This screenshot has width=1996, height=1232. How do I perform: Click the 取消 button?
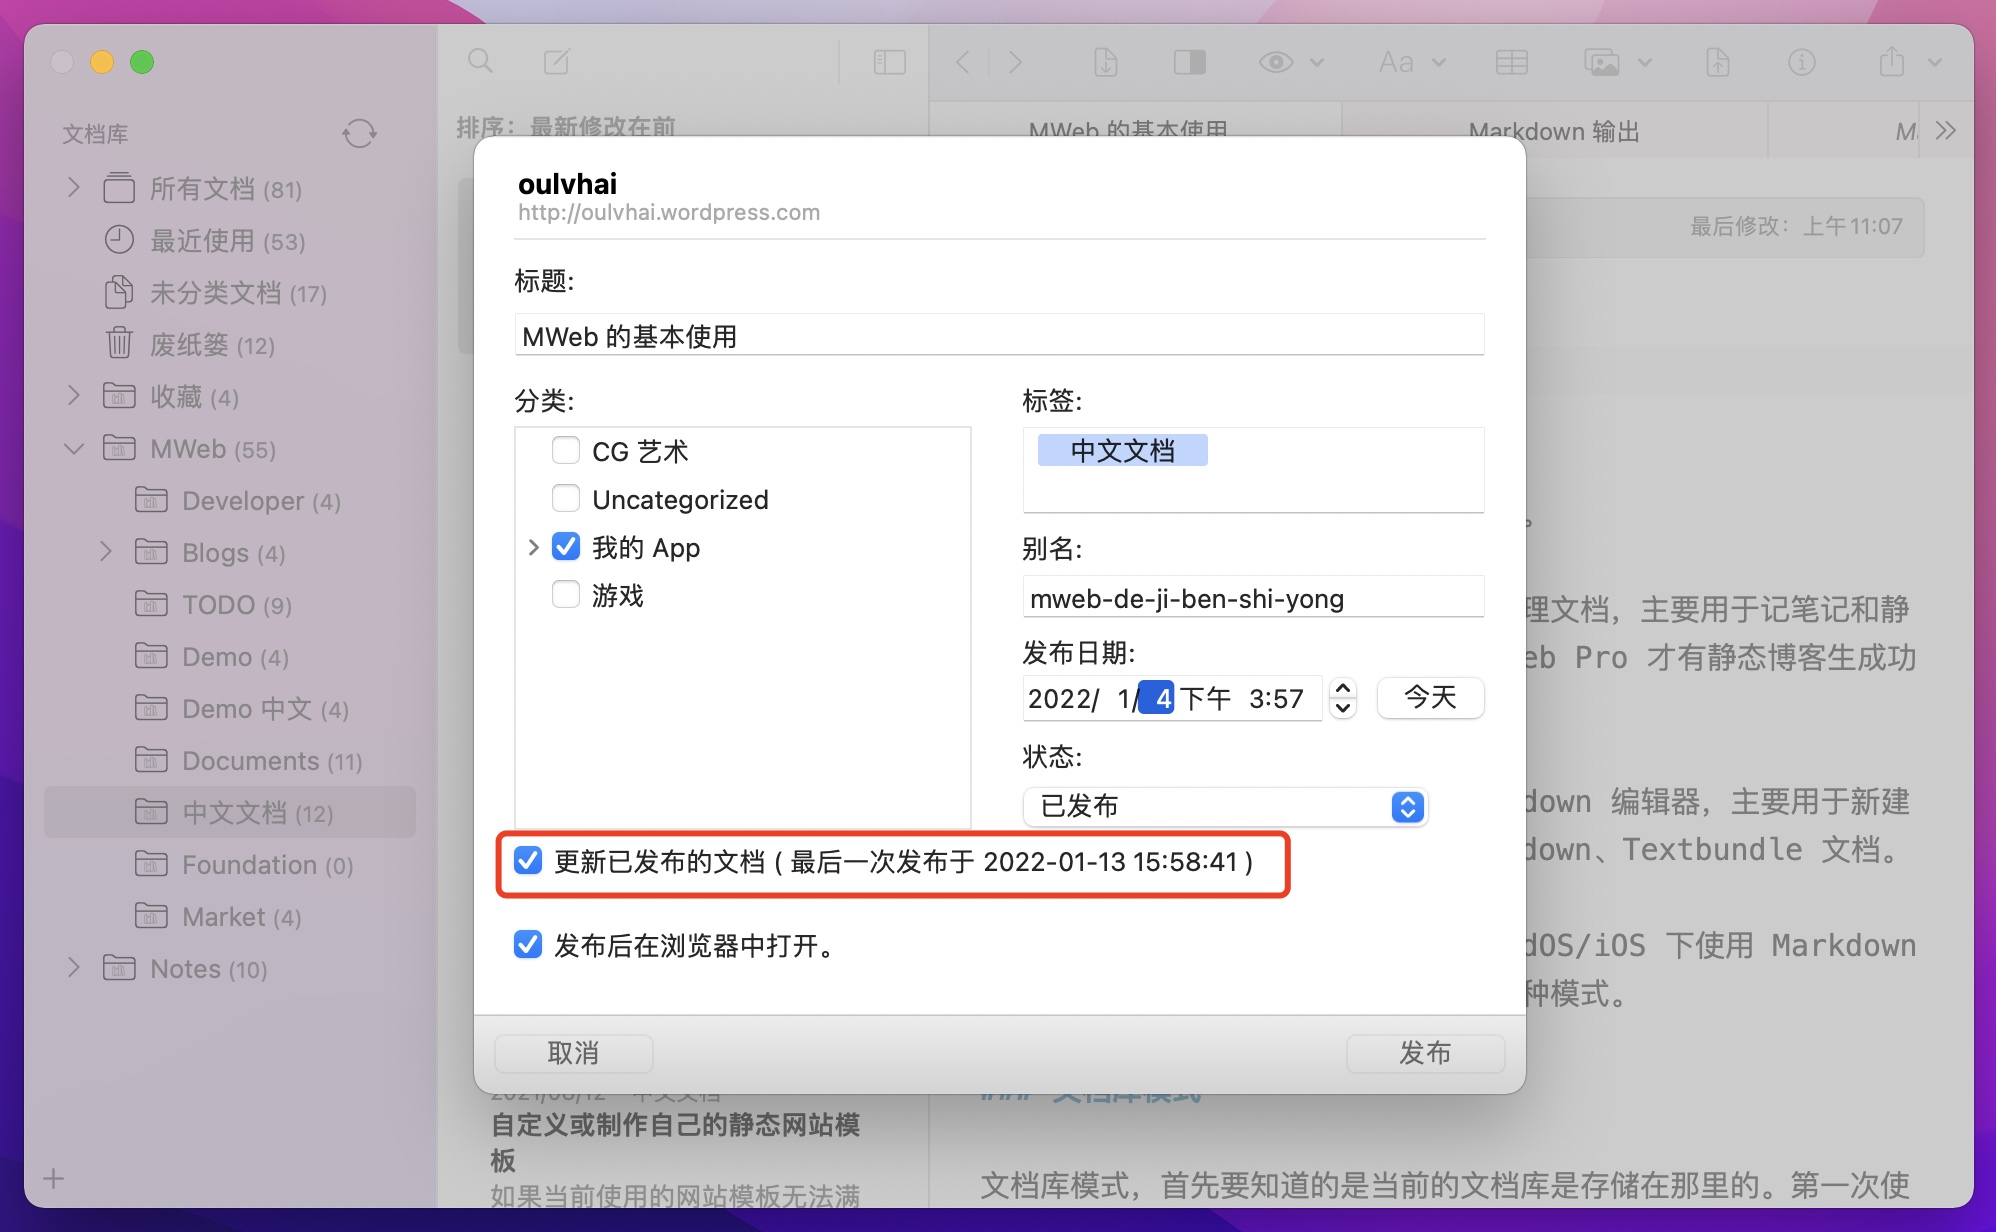tap(573, 1053)
